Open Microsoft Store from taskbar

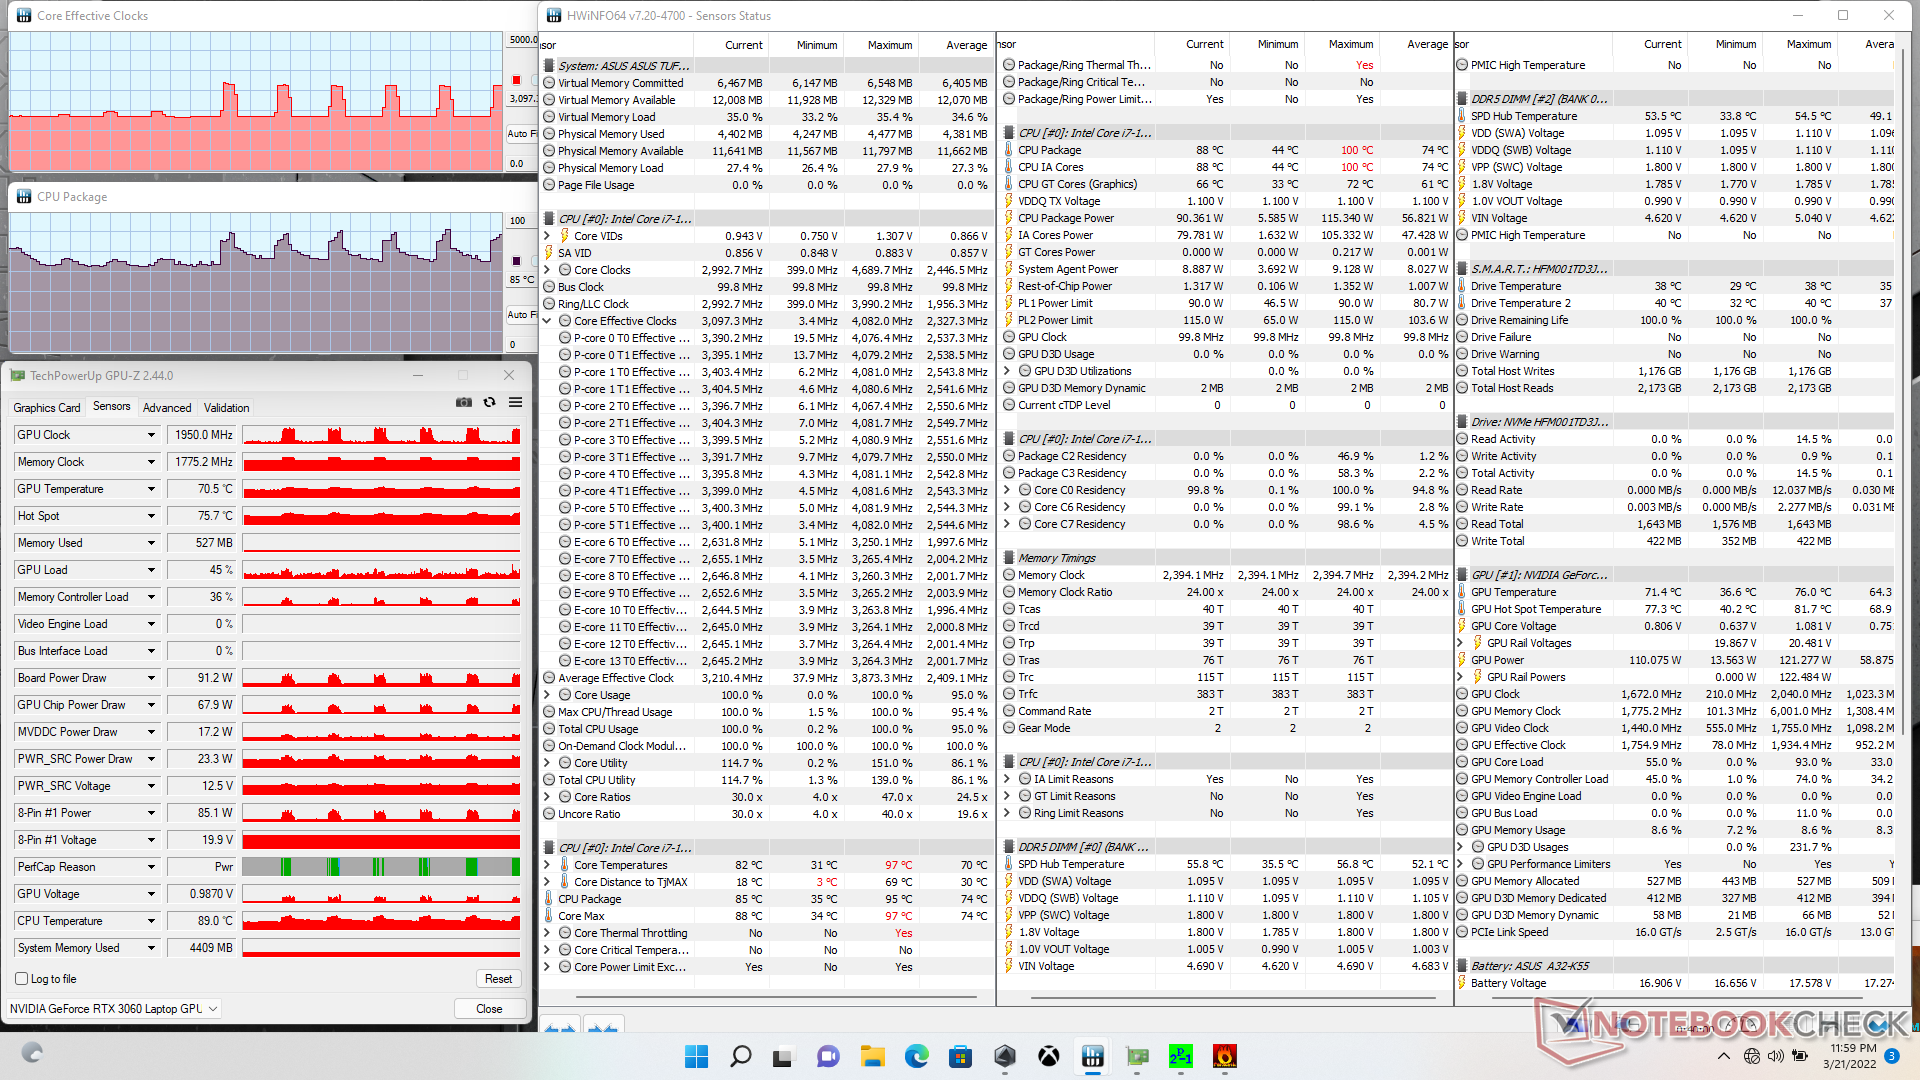coord(960,1056)
